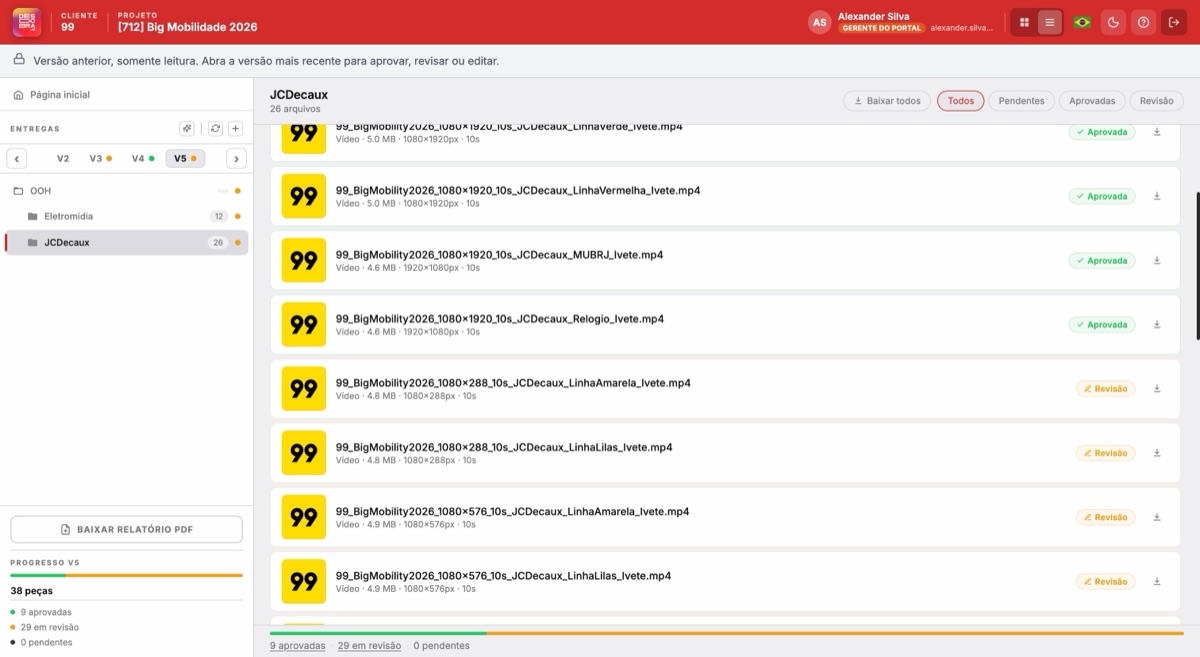Click the logout icon in header

[x=1174, y=22]
